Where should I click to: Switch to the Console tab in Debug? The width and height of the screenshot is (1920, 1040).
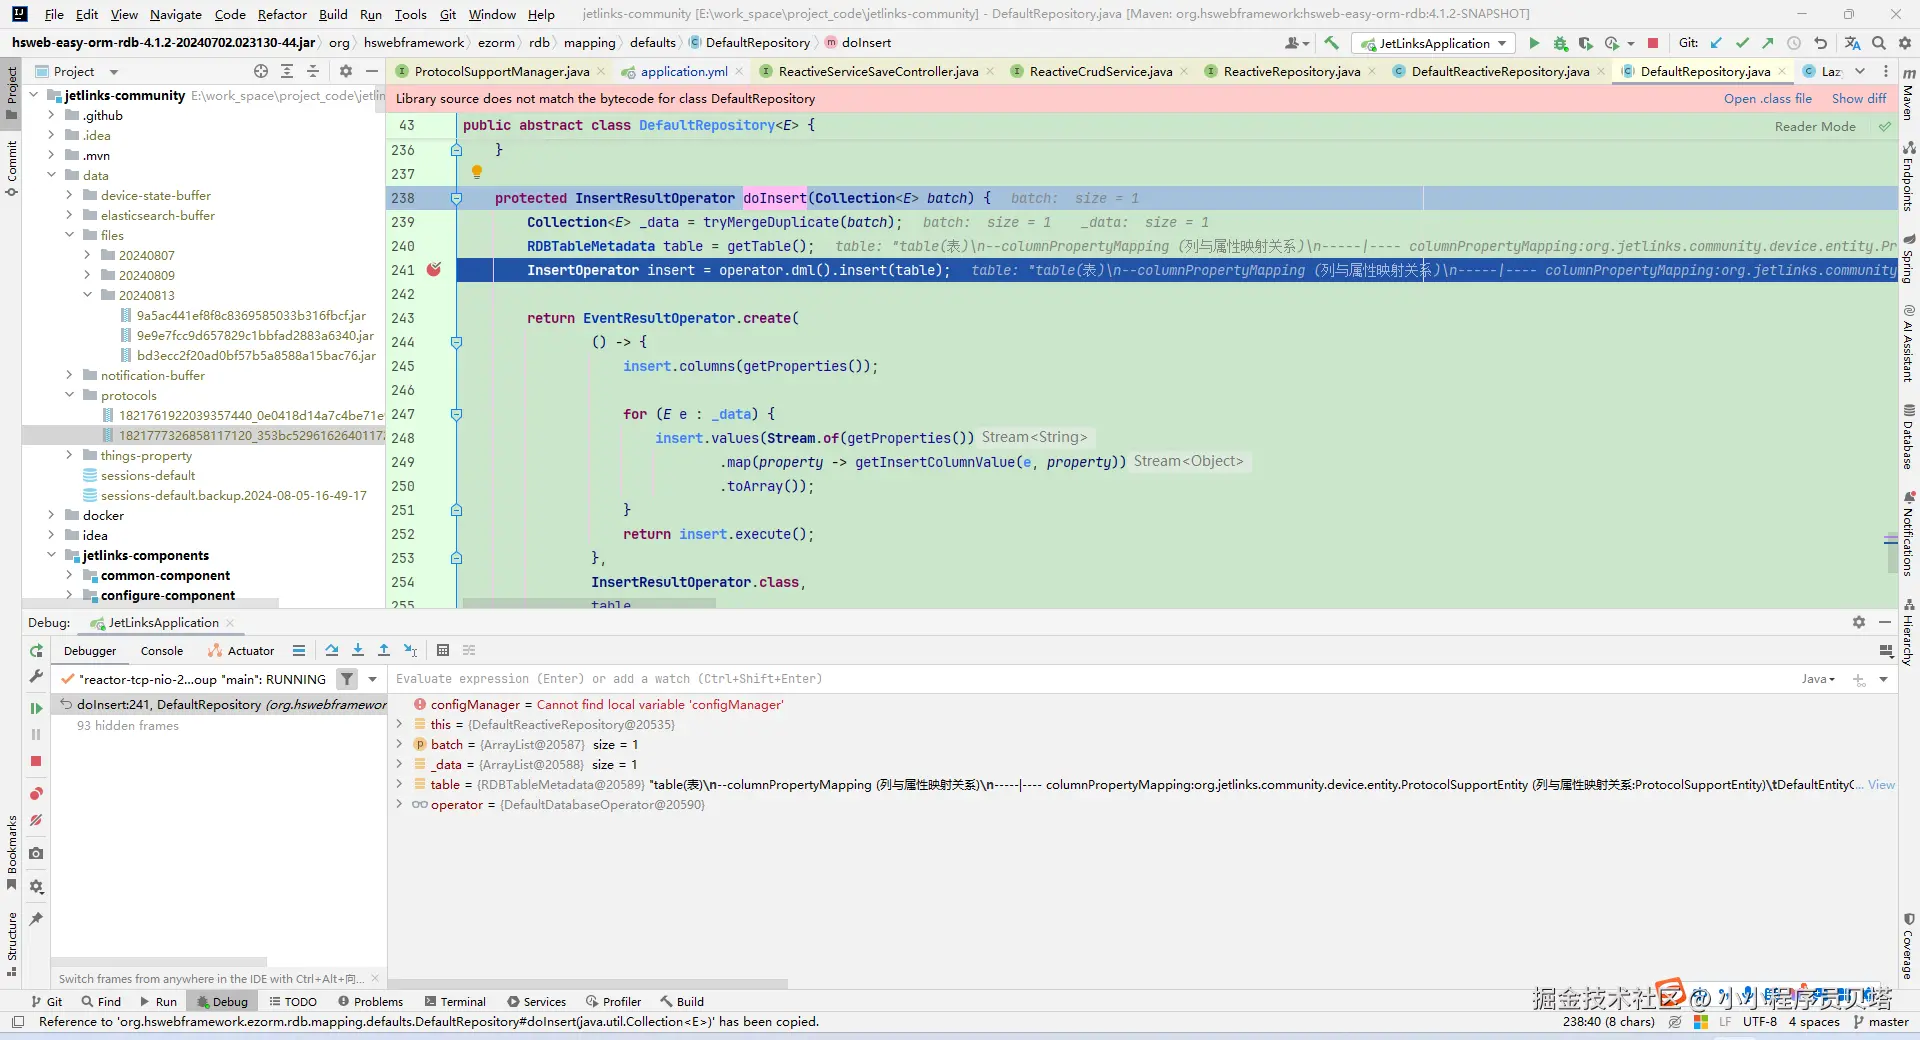[x=162, y=651]
